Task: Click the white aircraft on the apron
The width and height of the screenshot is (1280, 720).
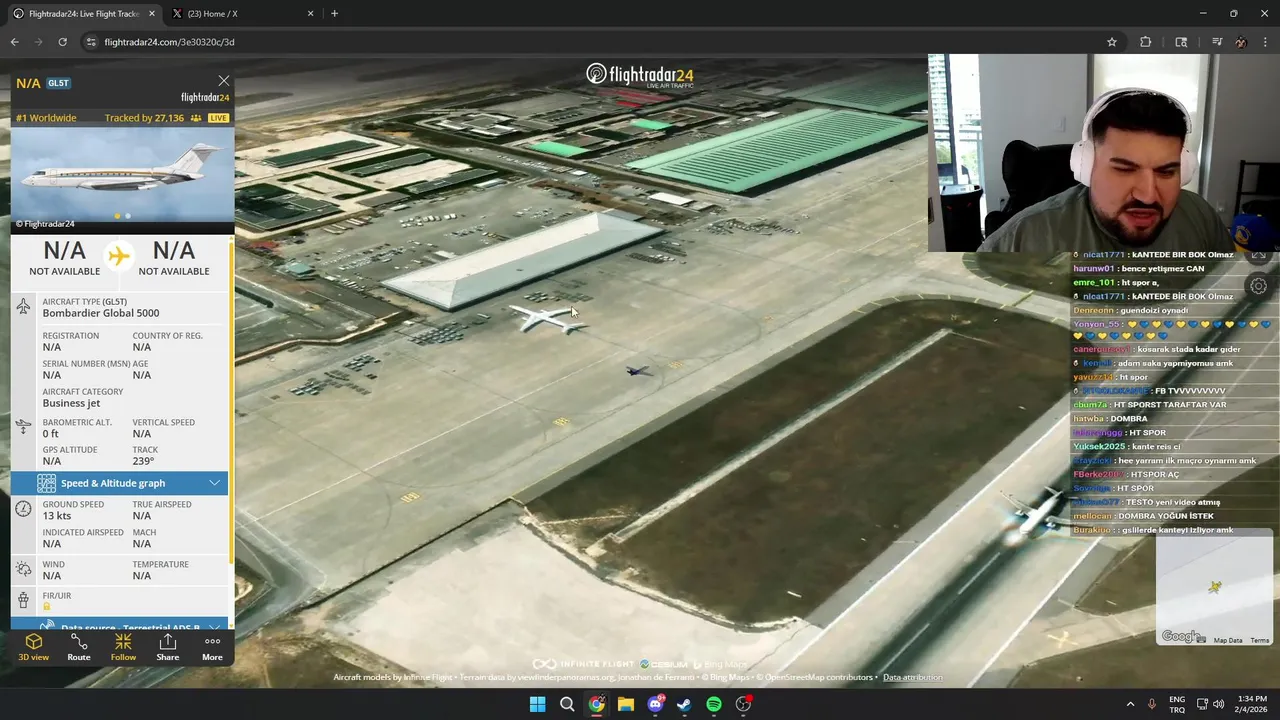Action: (545, 318)
